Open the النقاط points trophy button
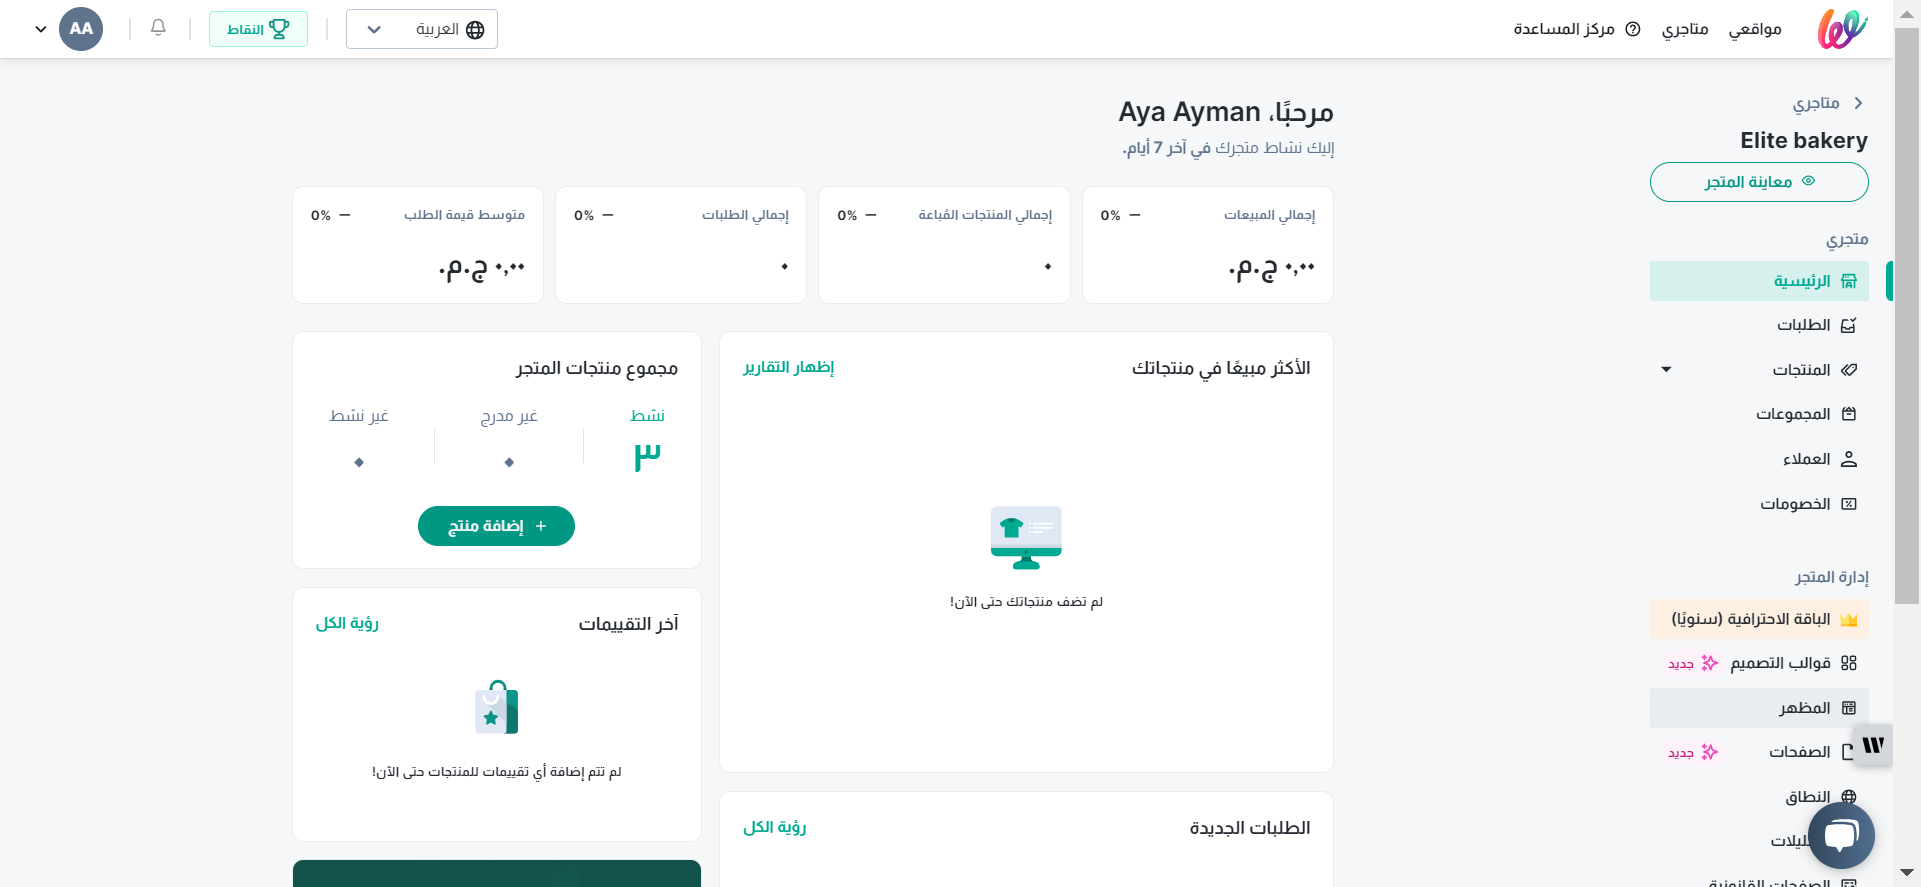The height and width of the screenshot is (887, 1921). pyautogui.click(x=258, y=29)
